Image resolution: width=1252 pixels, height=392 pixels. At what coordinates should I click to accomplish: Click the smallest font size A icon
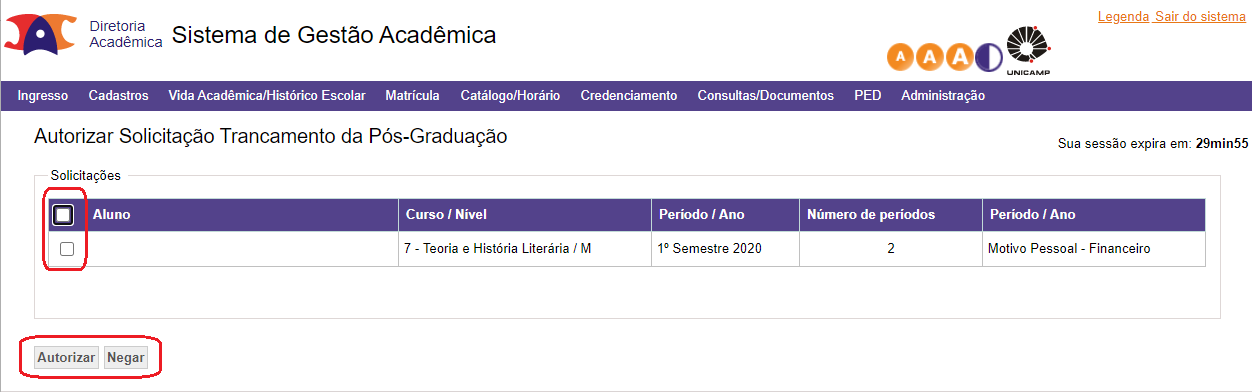(x=901, y=56)
